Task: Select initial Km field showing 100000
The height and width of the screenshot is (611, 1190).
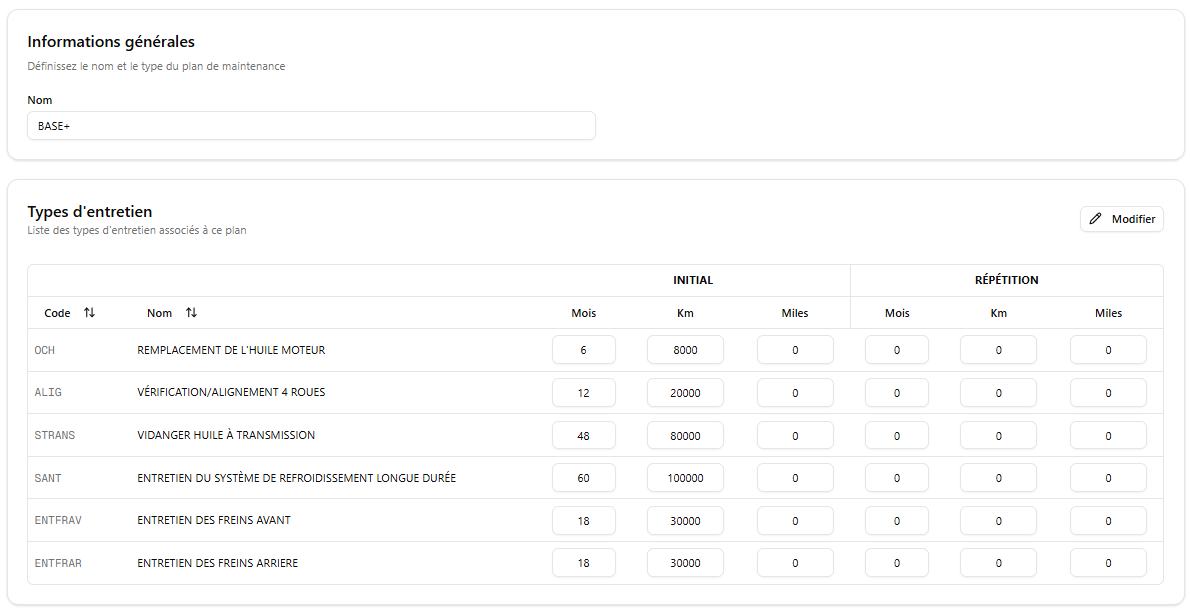Action: click(684, 478)
